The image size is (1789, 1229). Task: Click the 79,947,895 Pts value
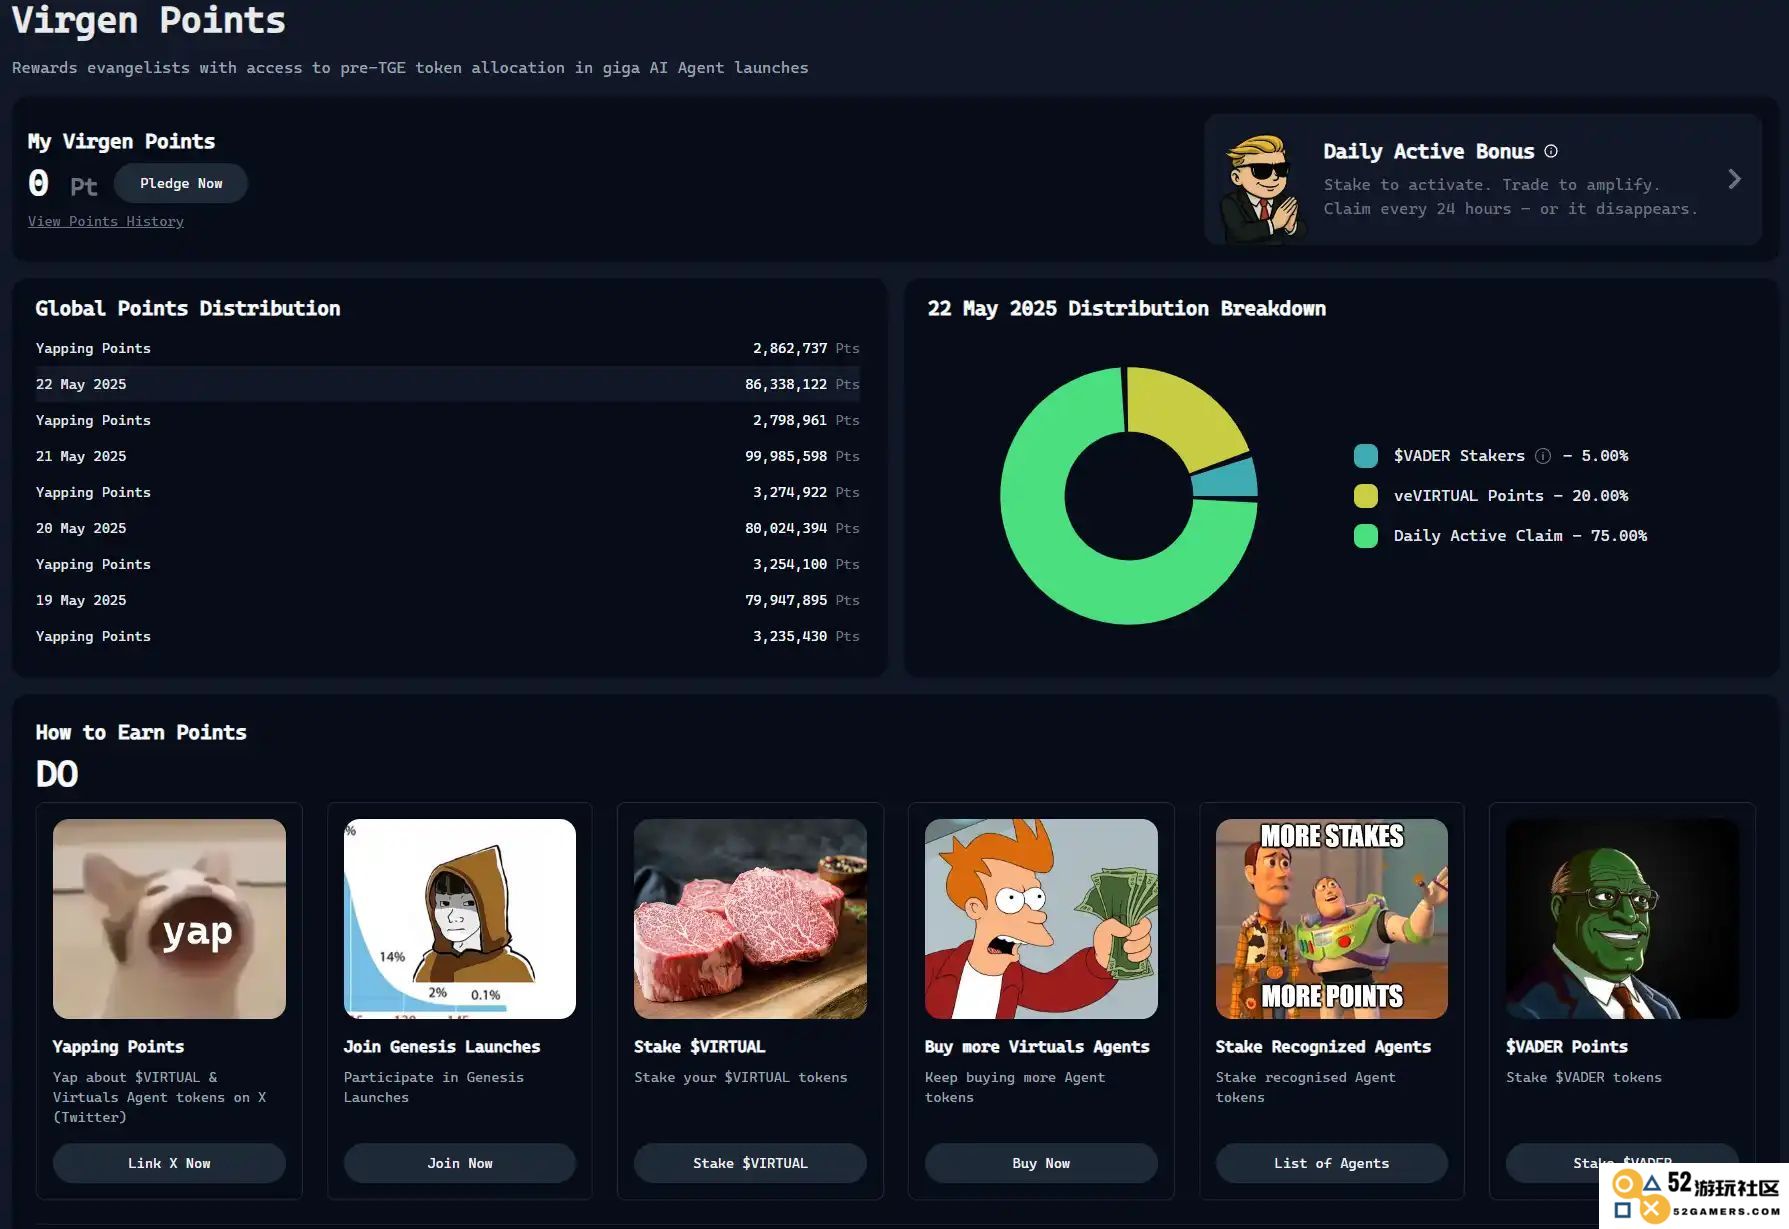point(802,600)
